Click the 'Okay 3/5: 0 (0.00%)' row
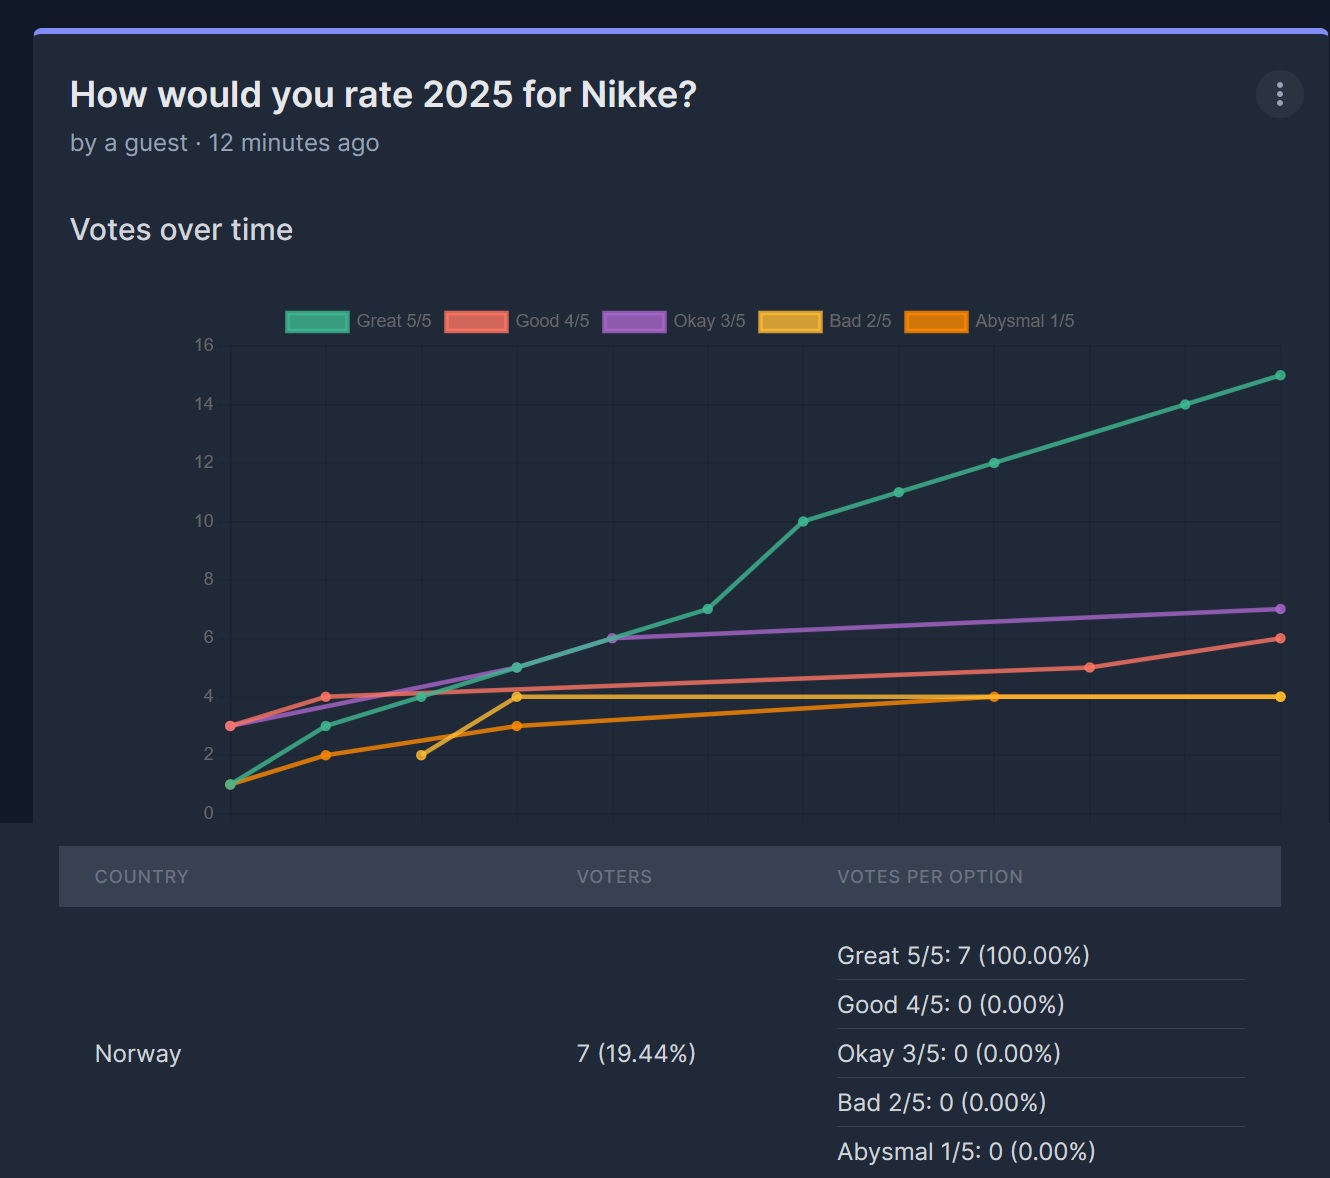The width and height of the screenshot is (1330, 1178). [1041, 1053]
